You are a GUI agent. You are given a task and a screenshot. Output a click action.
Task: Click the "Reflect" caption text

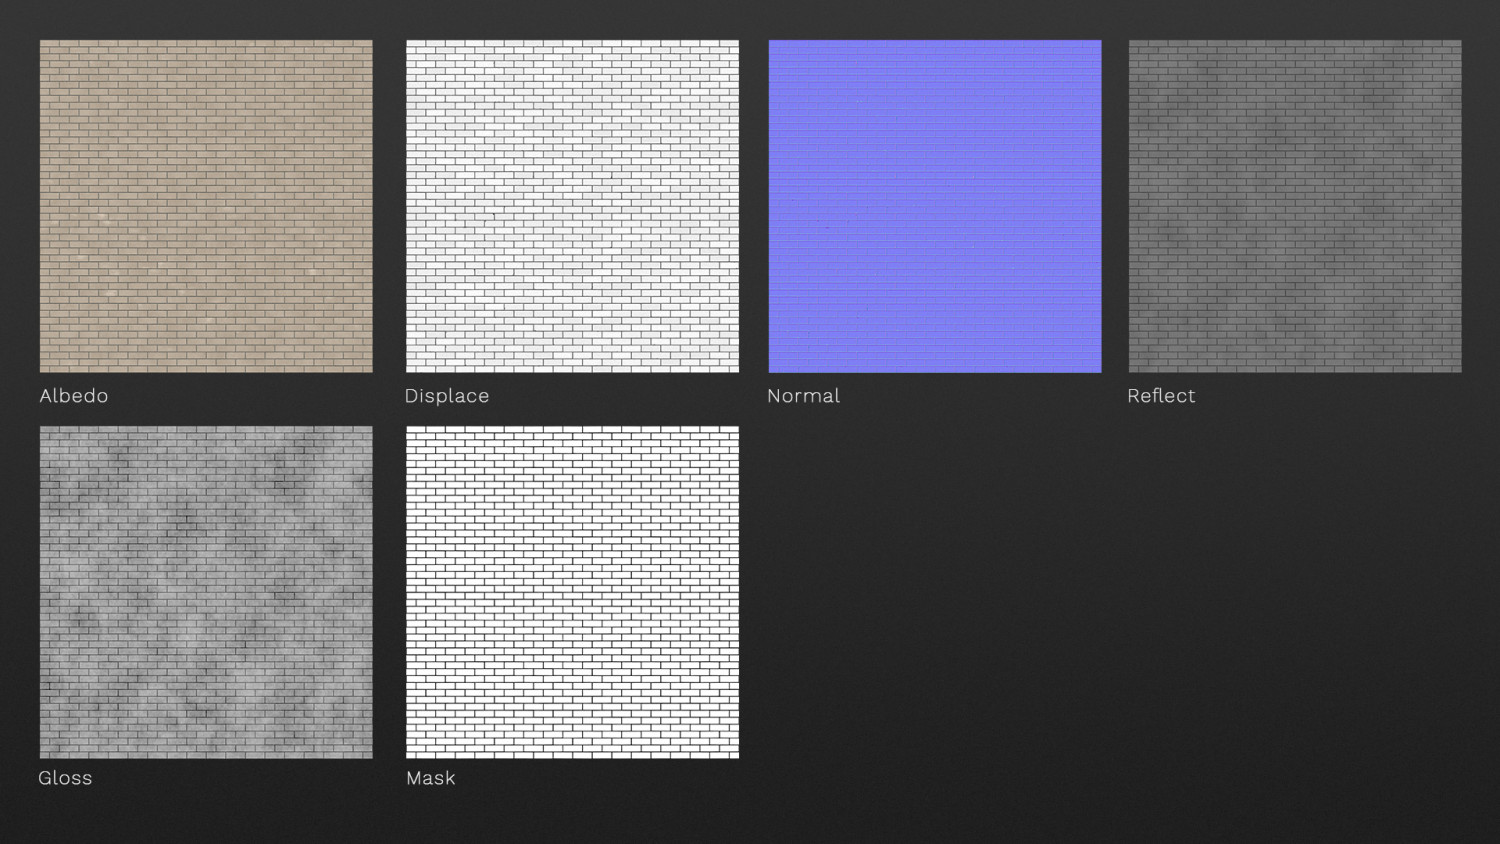tap(1161, 396)
